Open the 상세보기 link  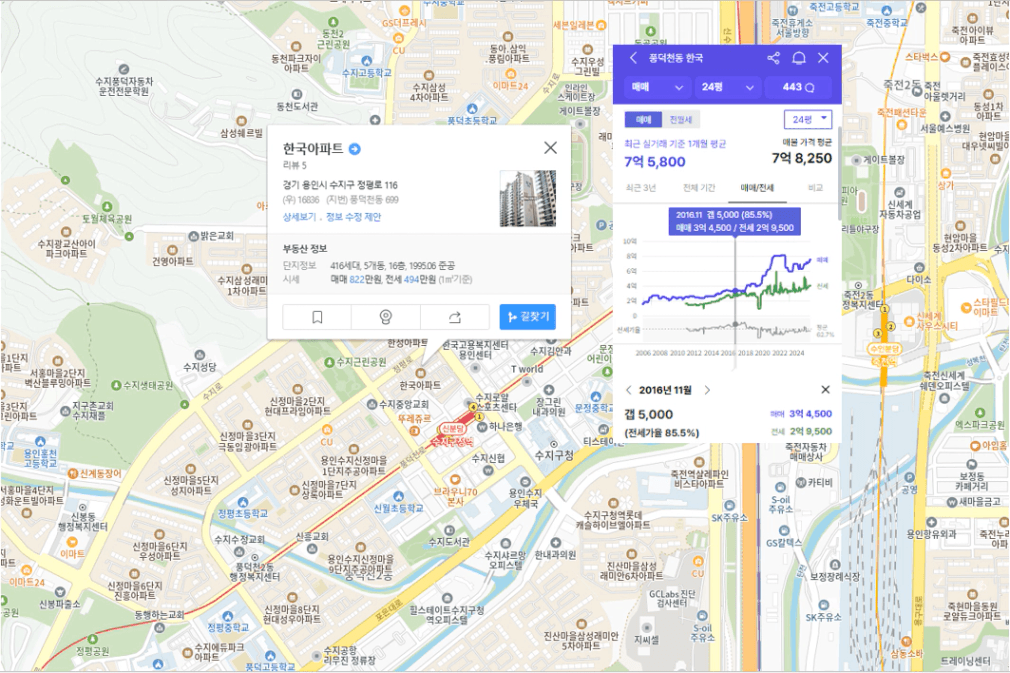300,217
